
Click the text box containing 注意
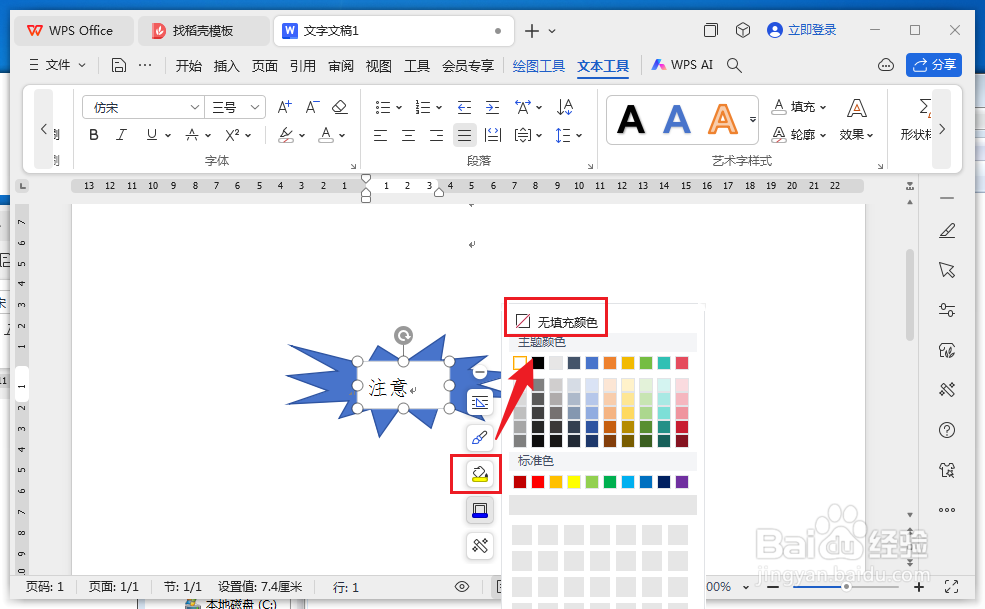(x=403, y=387)
